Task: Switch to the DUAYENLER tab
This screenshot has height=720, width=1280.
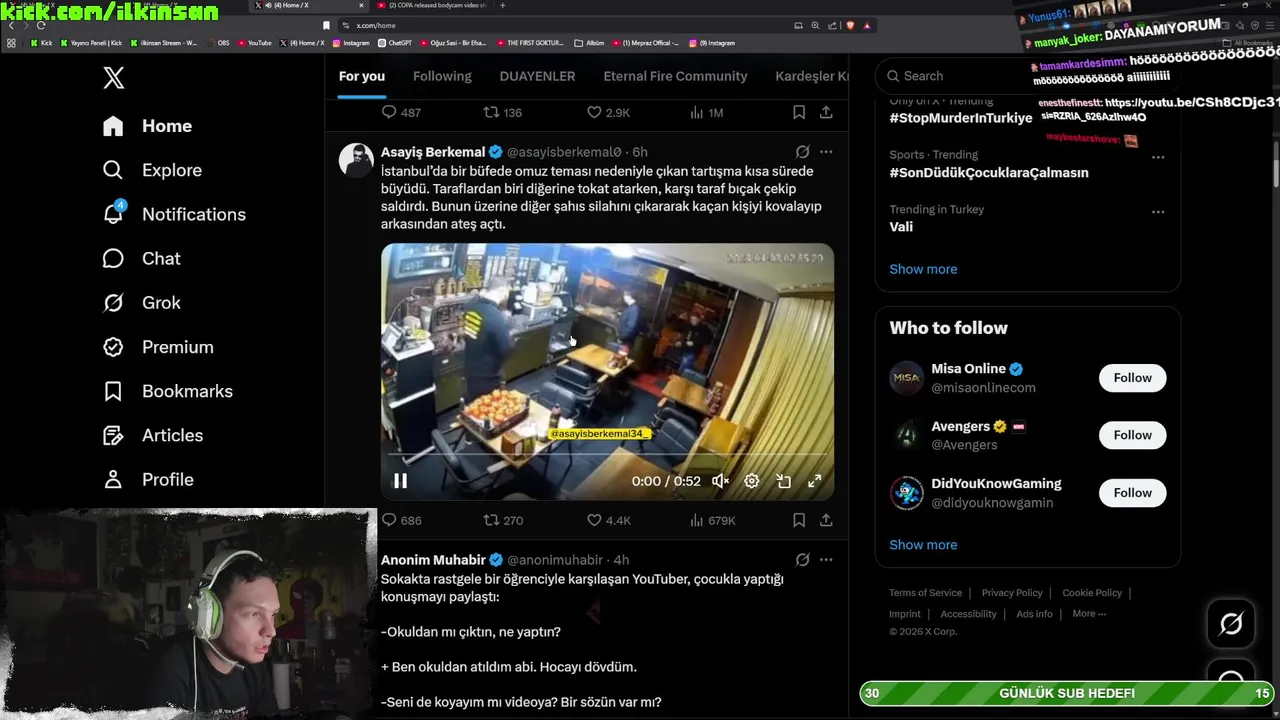Action: (537, 76)
